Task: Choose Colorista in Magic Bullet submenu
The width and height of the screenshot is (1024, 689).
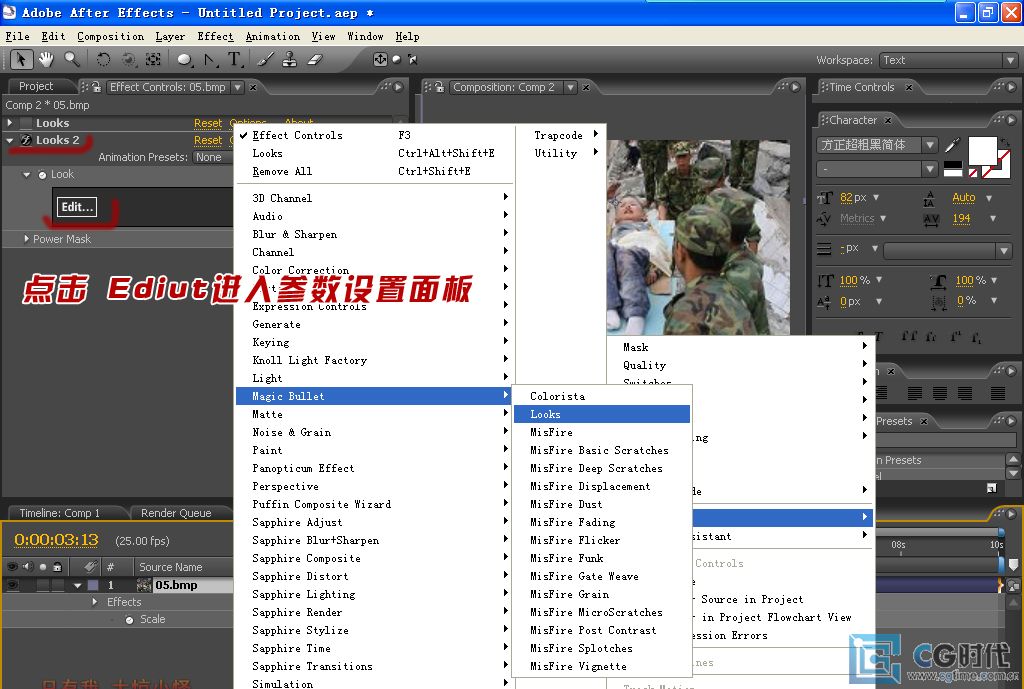Action: click(x=601, y=396)
